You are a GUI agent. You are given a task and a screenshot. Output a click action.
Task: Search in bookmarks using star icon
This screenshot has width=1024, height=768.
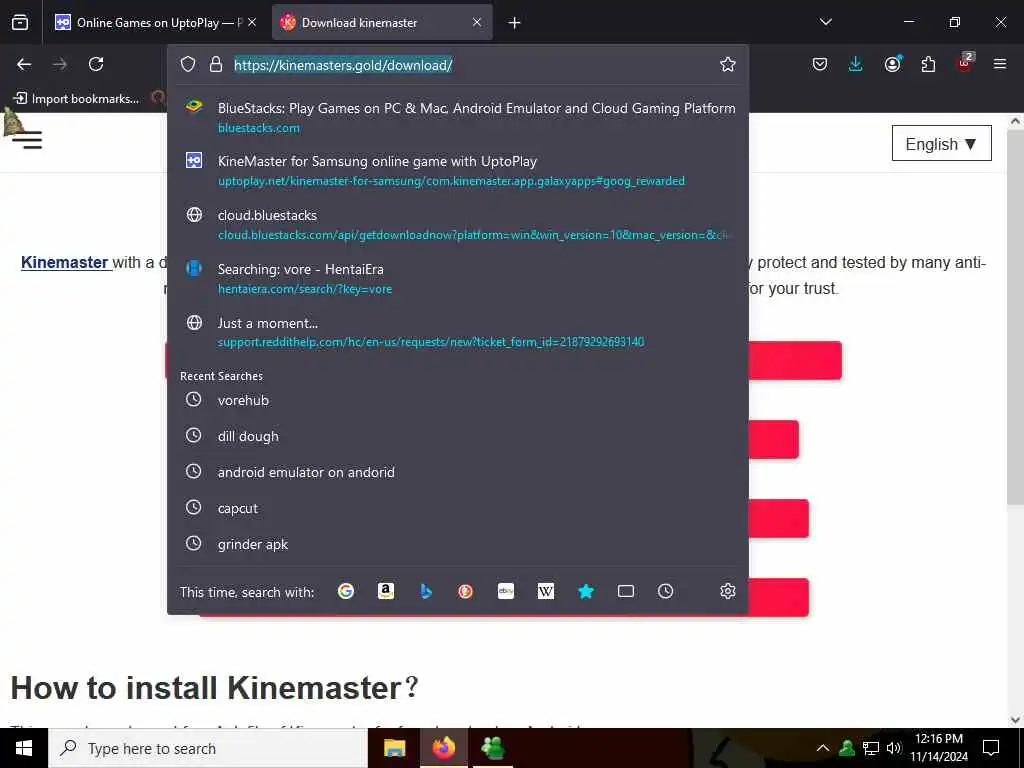tap(586, 591)
